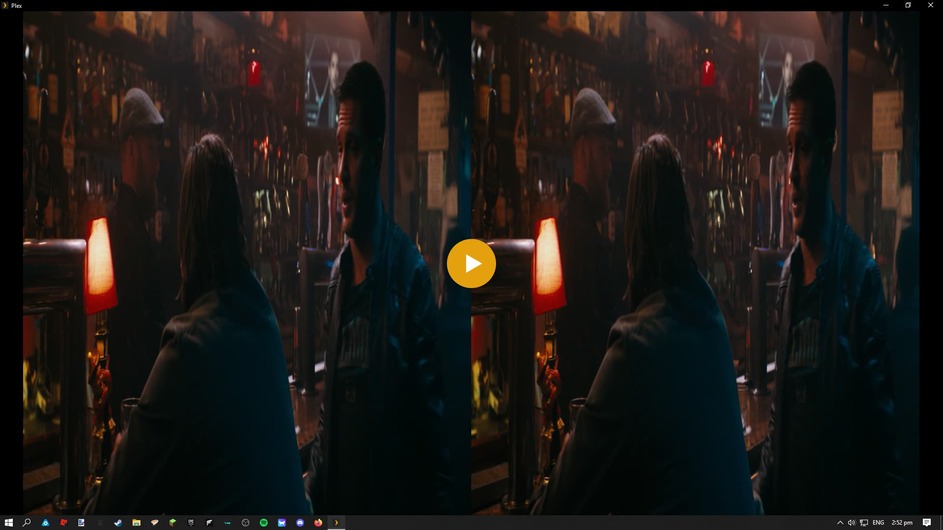Open the document editor icon in taskbar
Image resolution: width=943 pixels, height=530 pixels.
(81, 523)
